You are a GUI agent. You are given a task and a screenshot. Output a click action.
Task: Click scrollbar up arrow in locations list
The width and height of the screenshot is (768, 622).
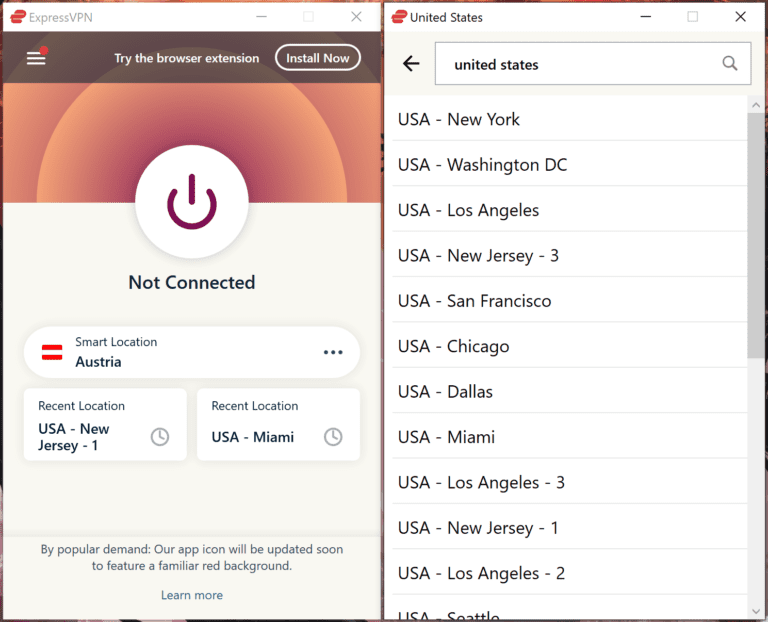tap(756, 105)
